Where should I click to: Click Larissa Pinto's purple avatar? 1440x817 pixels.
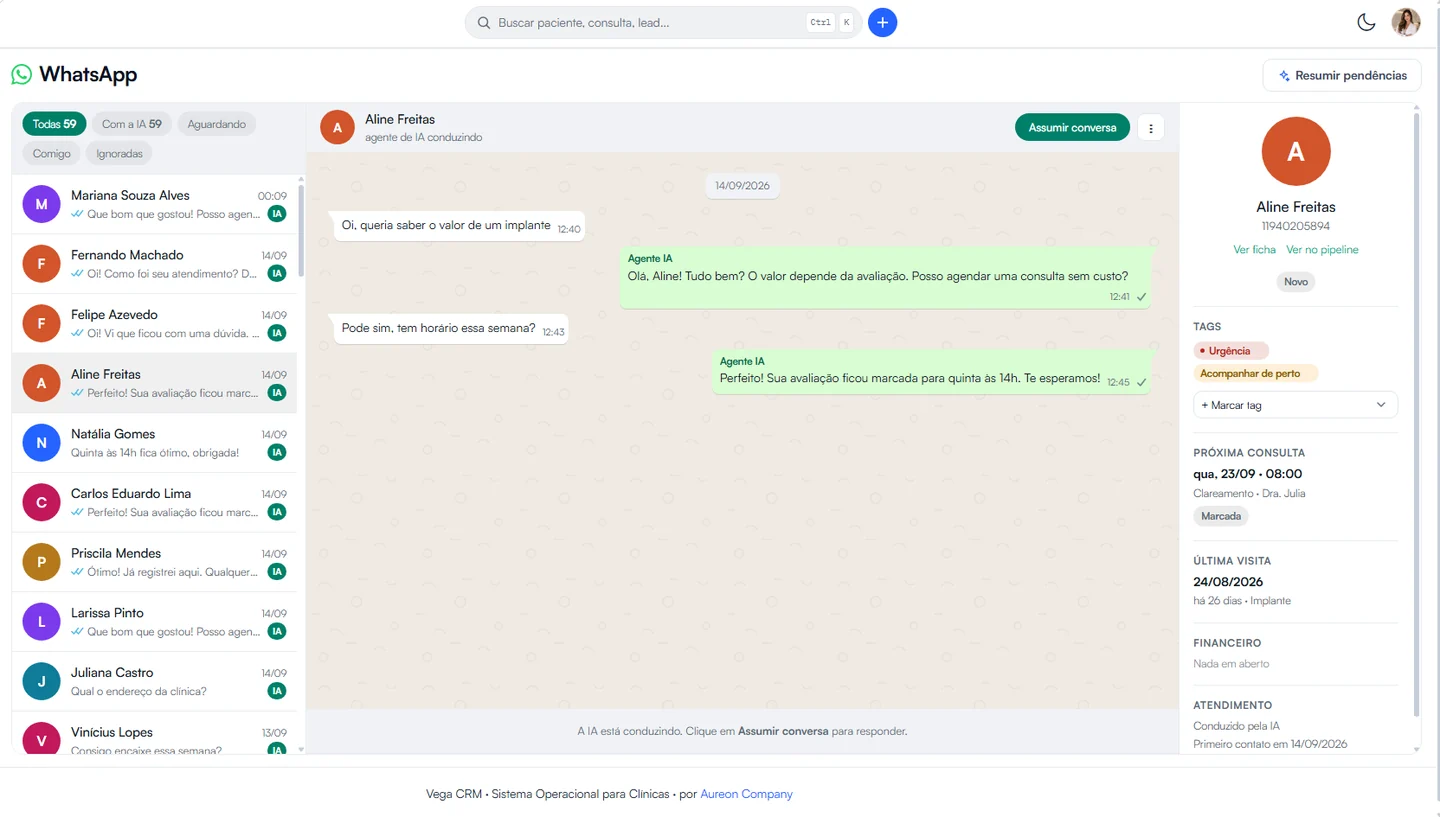[41, 622]
